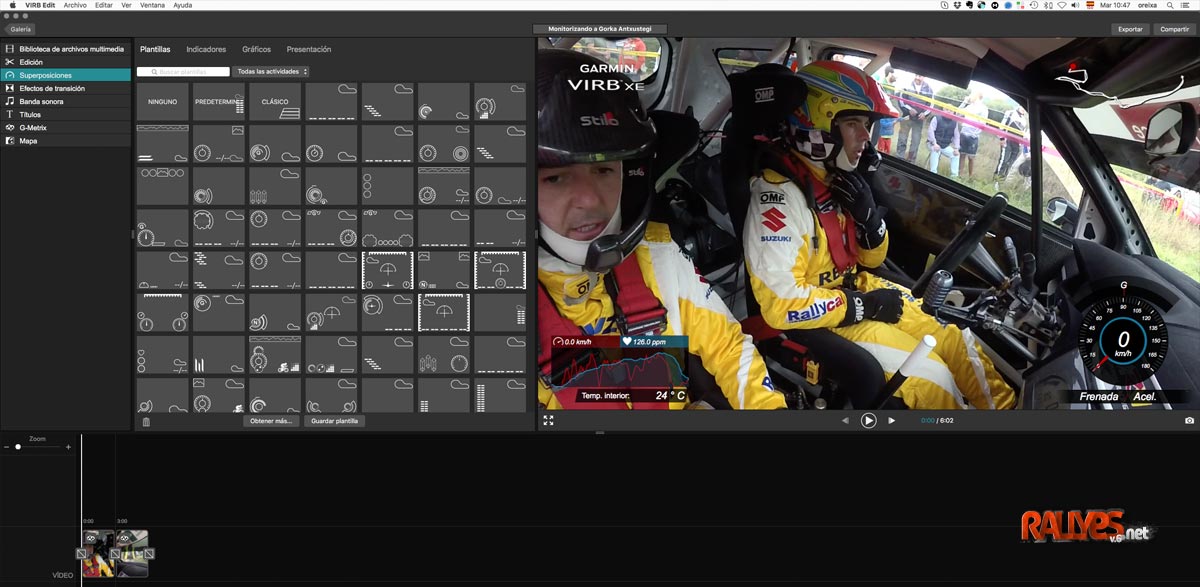Viewport: 1200px width, 587px height.
Task: Click Guardar plantilla button
Action: pos(335,421)
